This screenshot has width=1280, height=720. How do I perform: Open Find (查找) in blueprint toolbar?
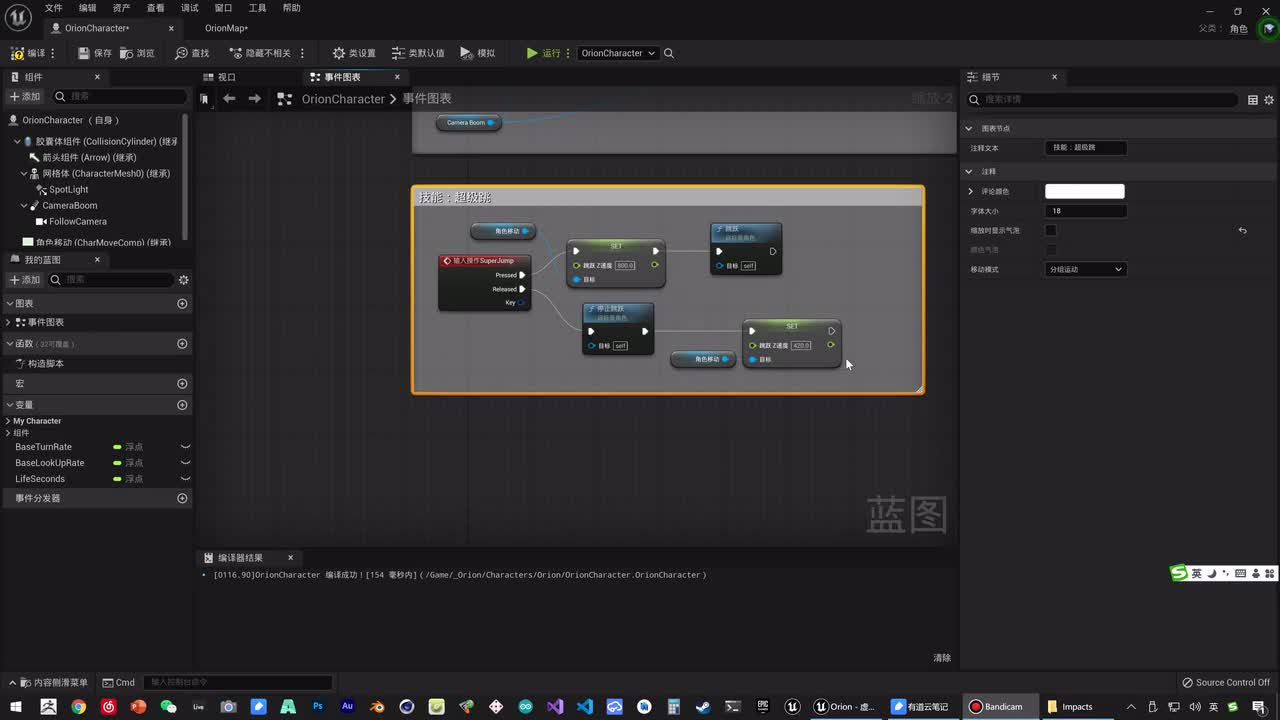191,53
